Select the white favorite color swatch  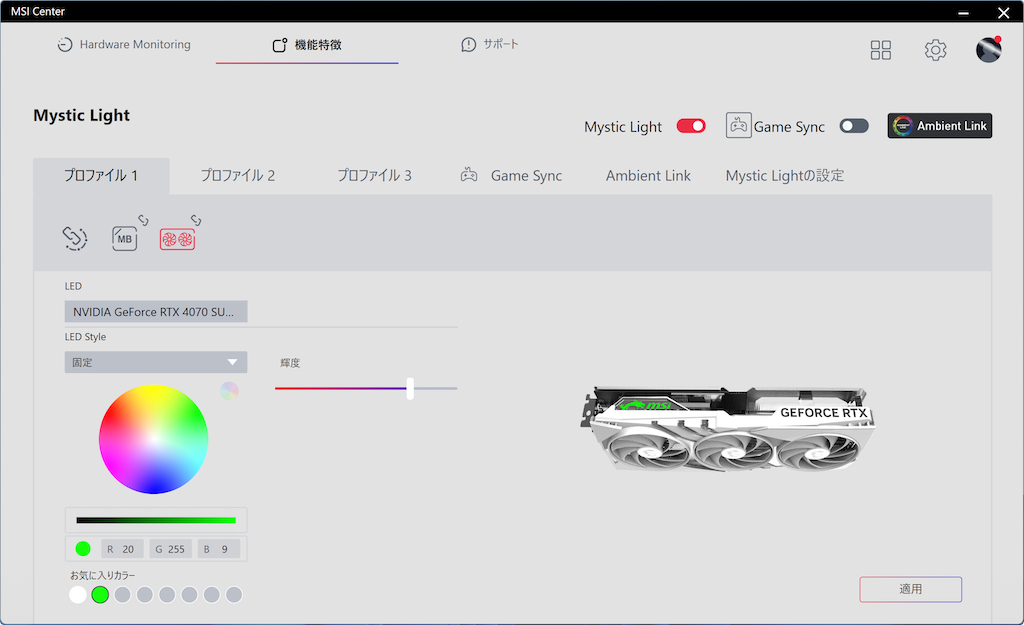coord(78,594)
